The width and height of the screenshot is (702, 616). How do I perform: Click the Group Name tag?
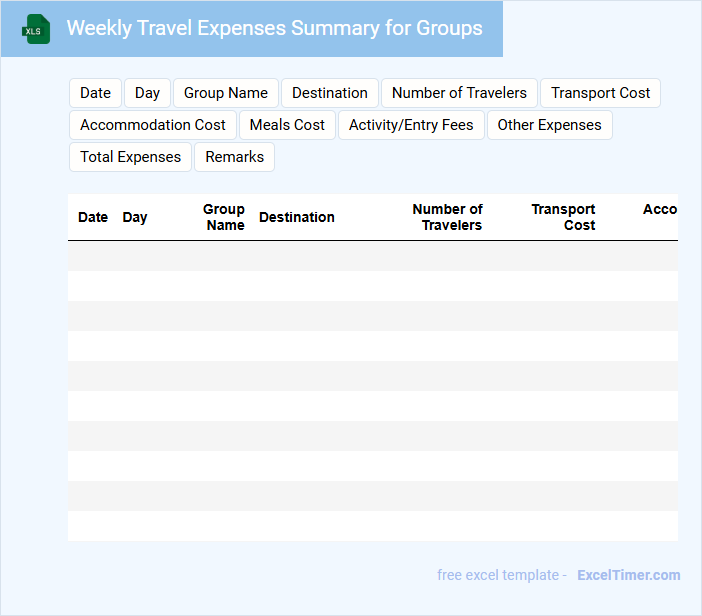[226, 93]
